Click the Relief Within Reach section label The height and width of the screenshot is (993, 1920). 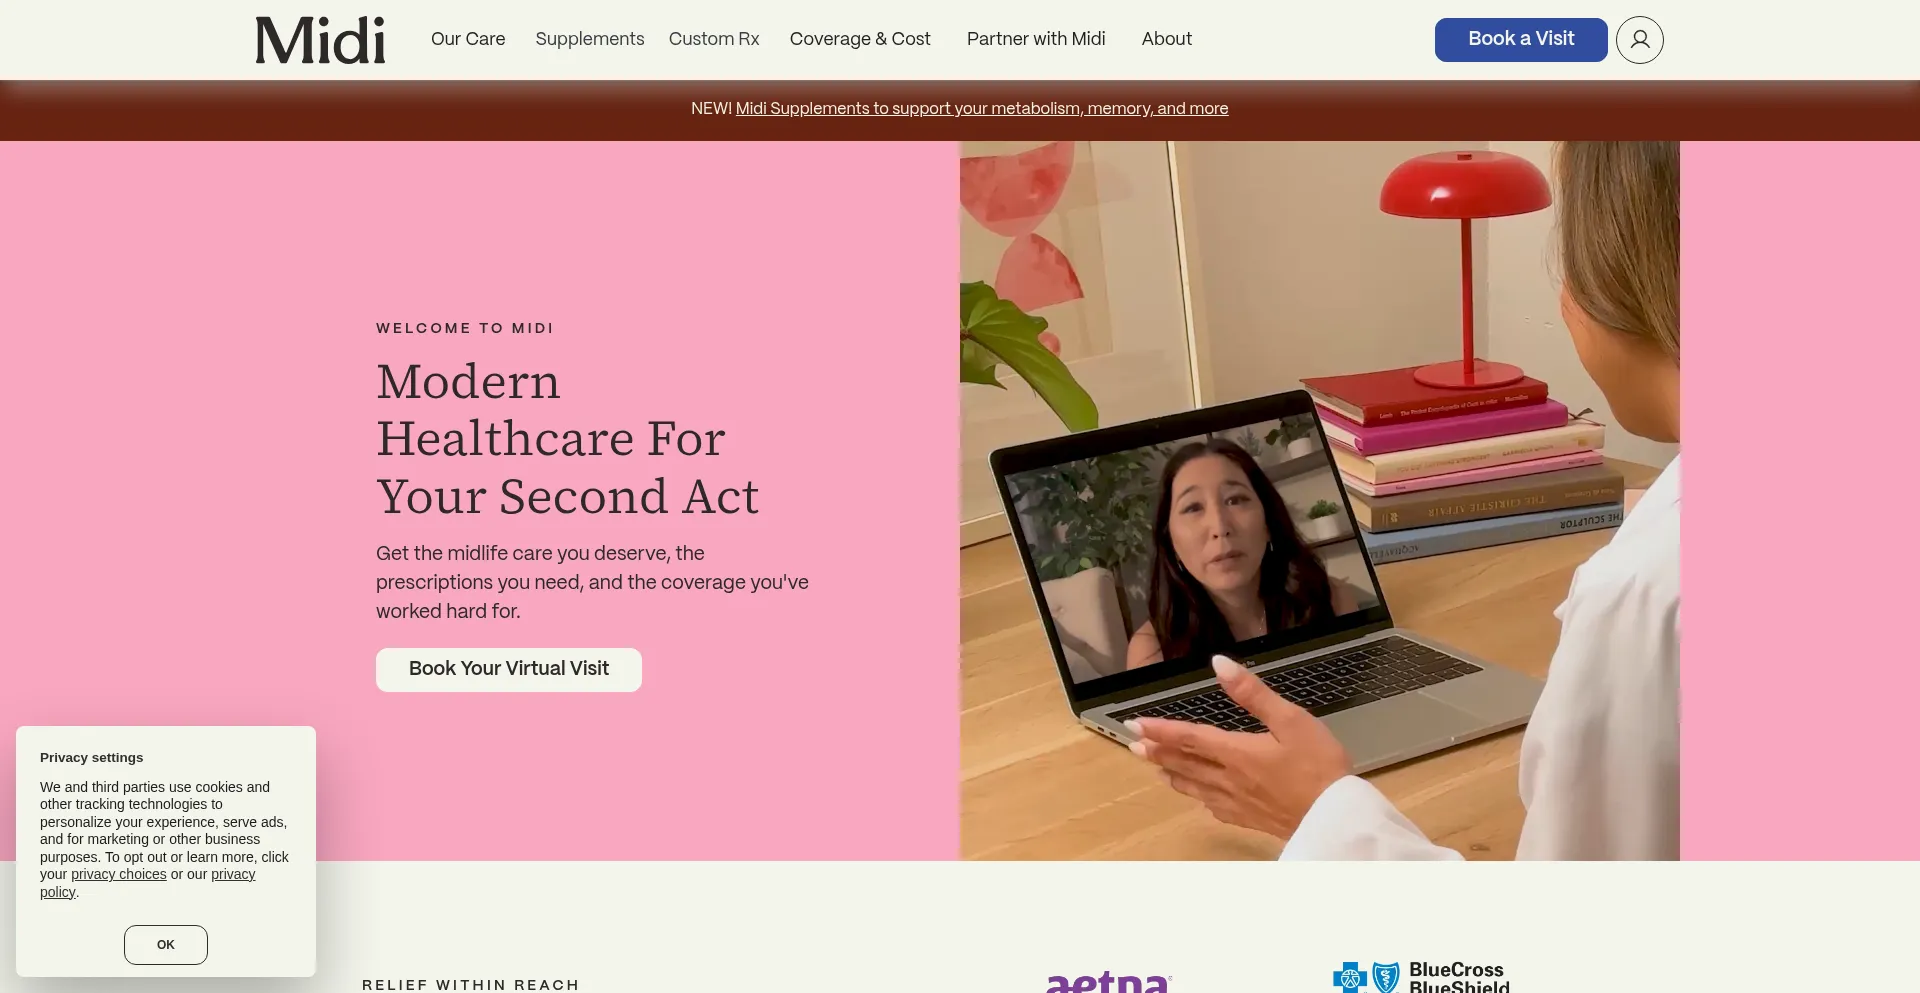click(x=471, y=985)
